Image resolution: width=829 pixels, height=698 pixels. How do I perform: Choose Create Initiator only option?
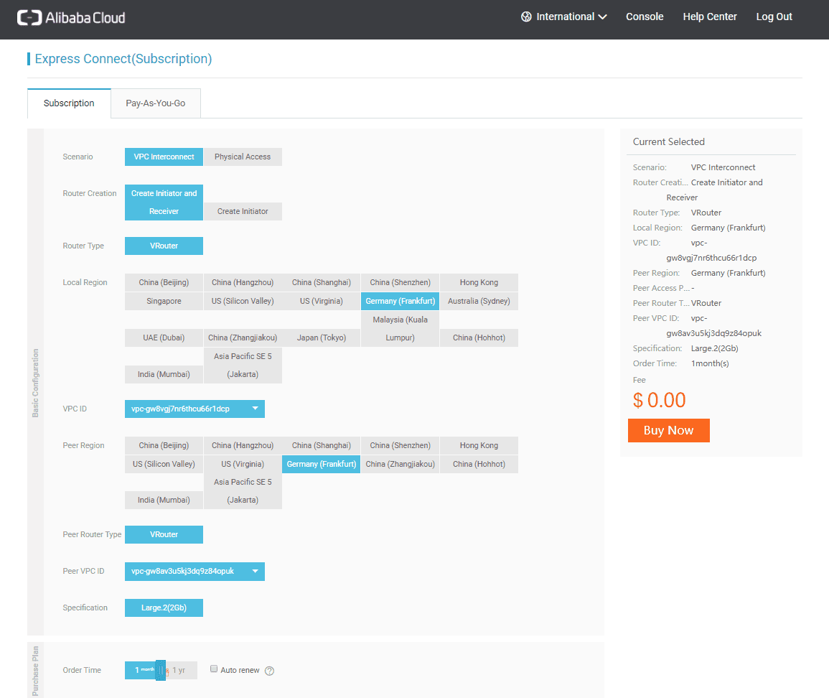(243, 212)
